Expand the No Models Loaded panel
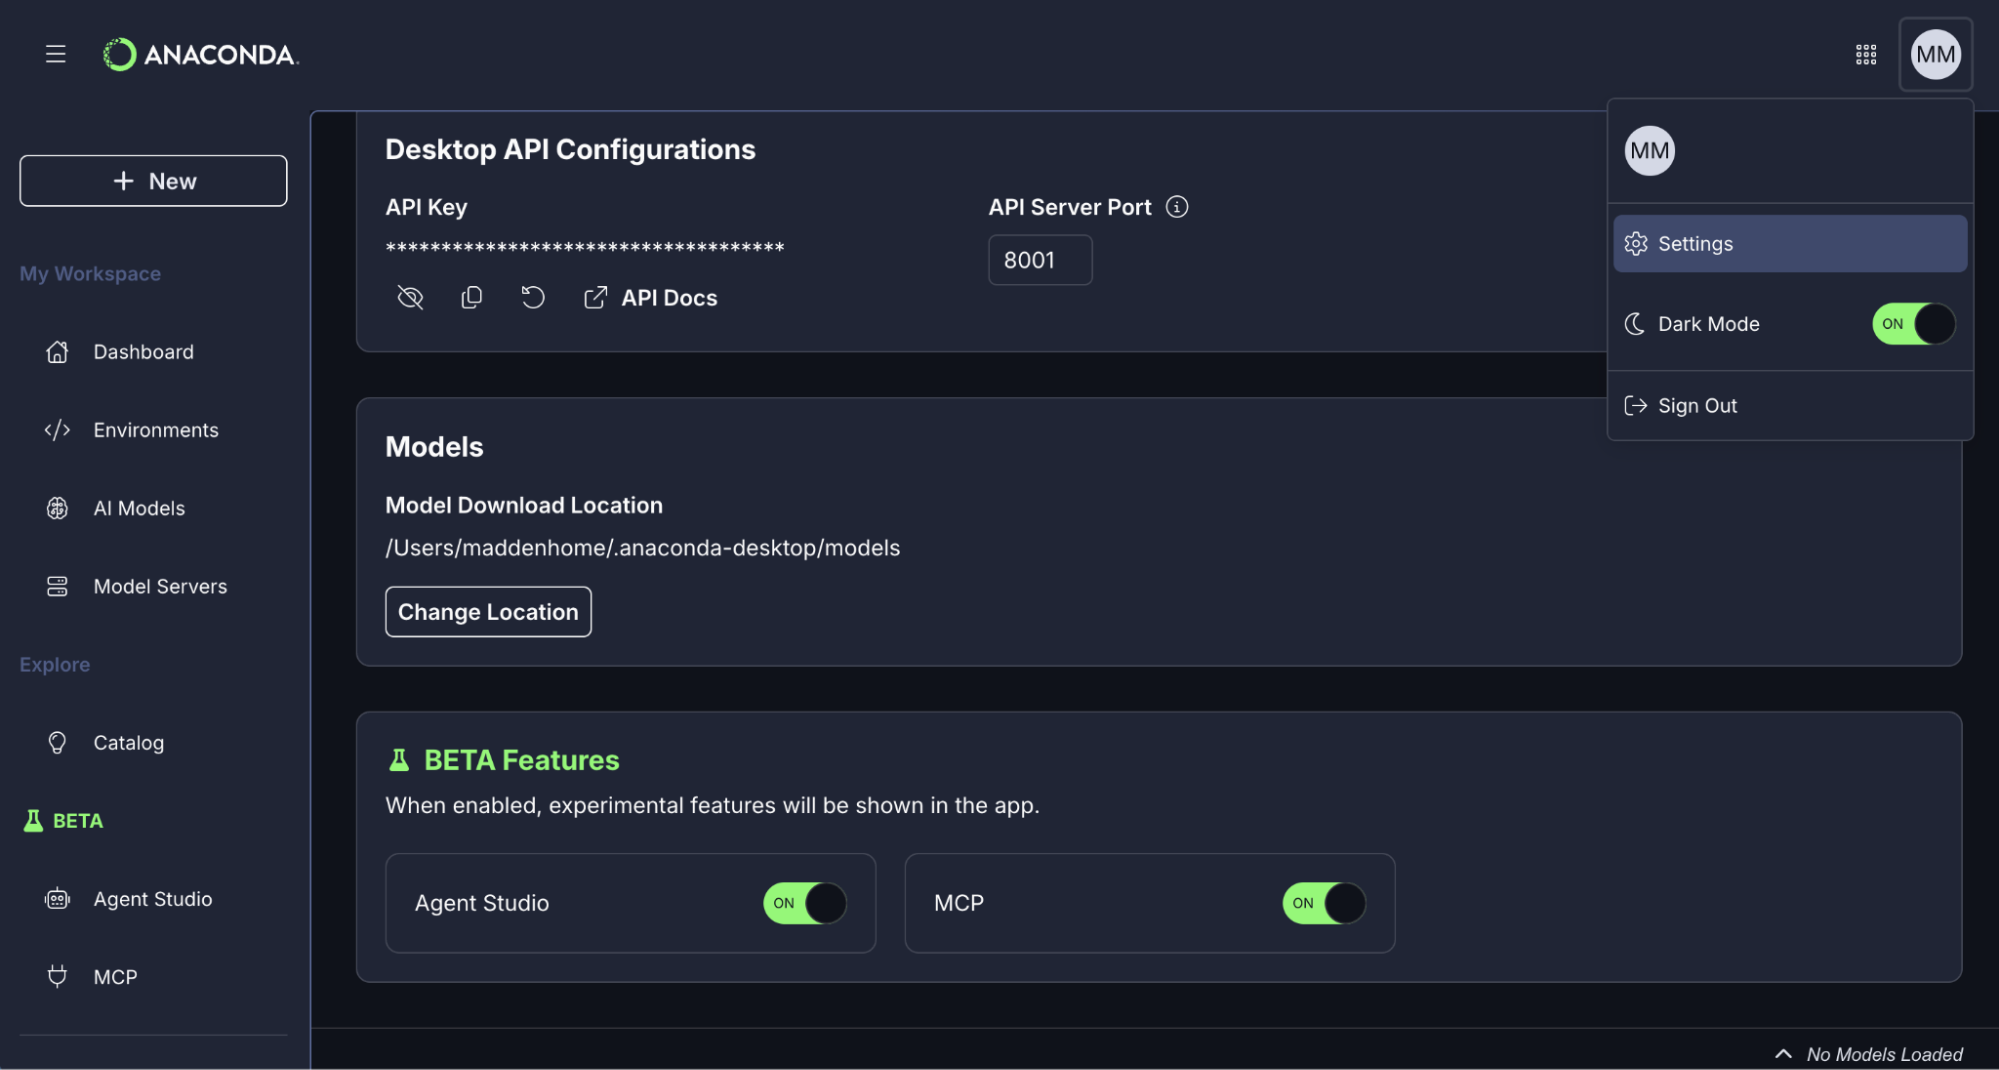 (1782, 1054)
